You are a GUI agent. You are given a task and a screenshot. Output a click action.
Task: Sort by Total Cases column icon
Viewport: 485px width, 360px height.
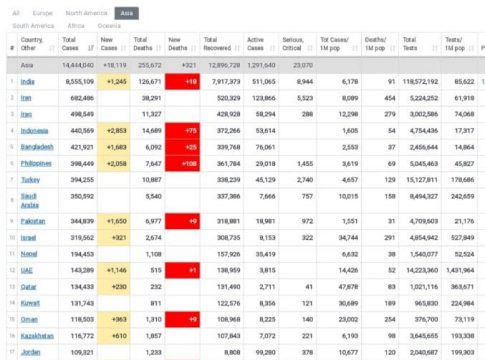[x=91, y=48]
